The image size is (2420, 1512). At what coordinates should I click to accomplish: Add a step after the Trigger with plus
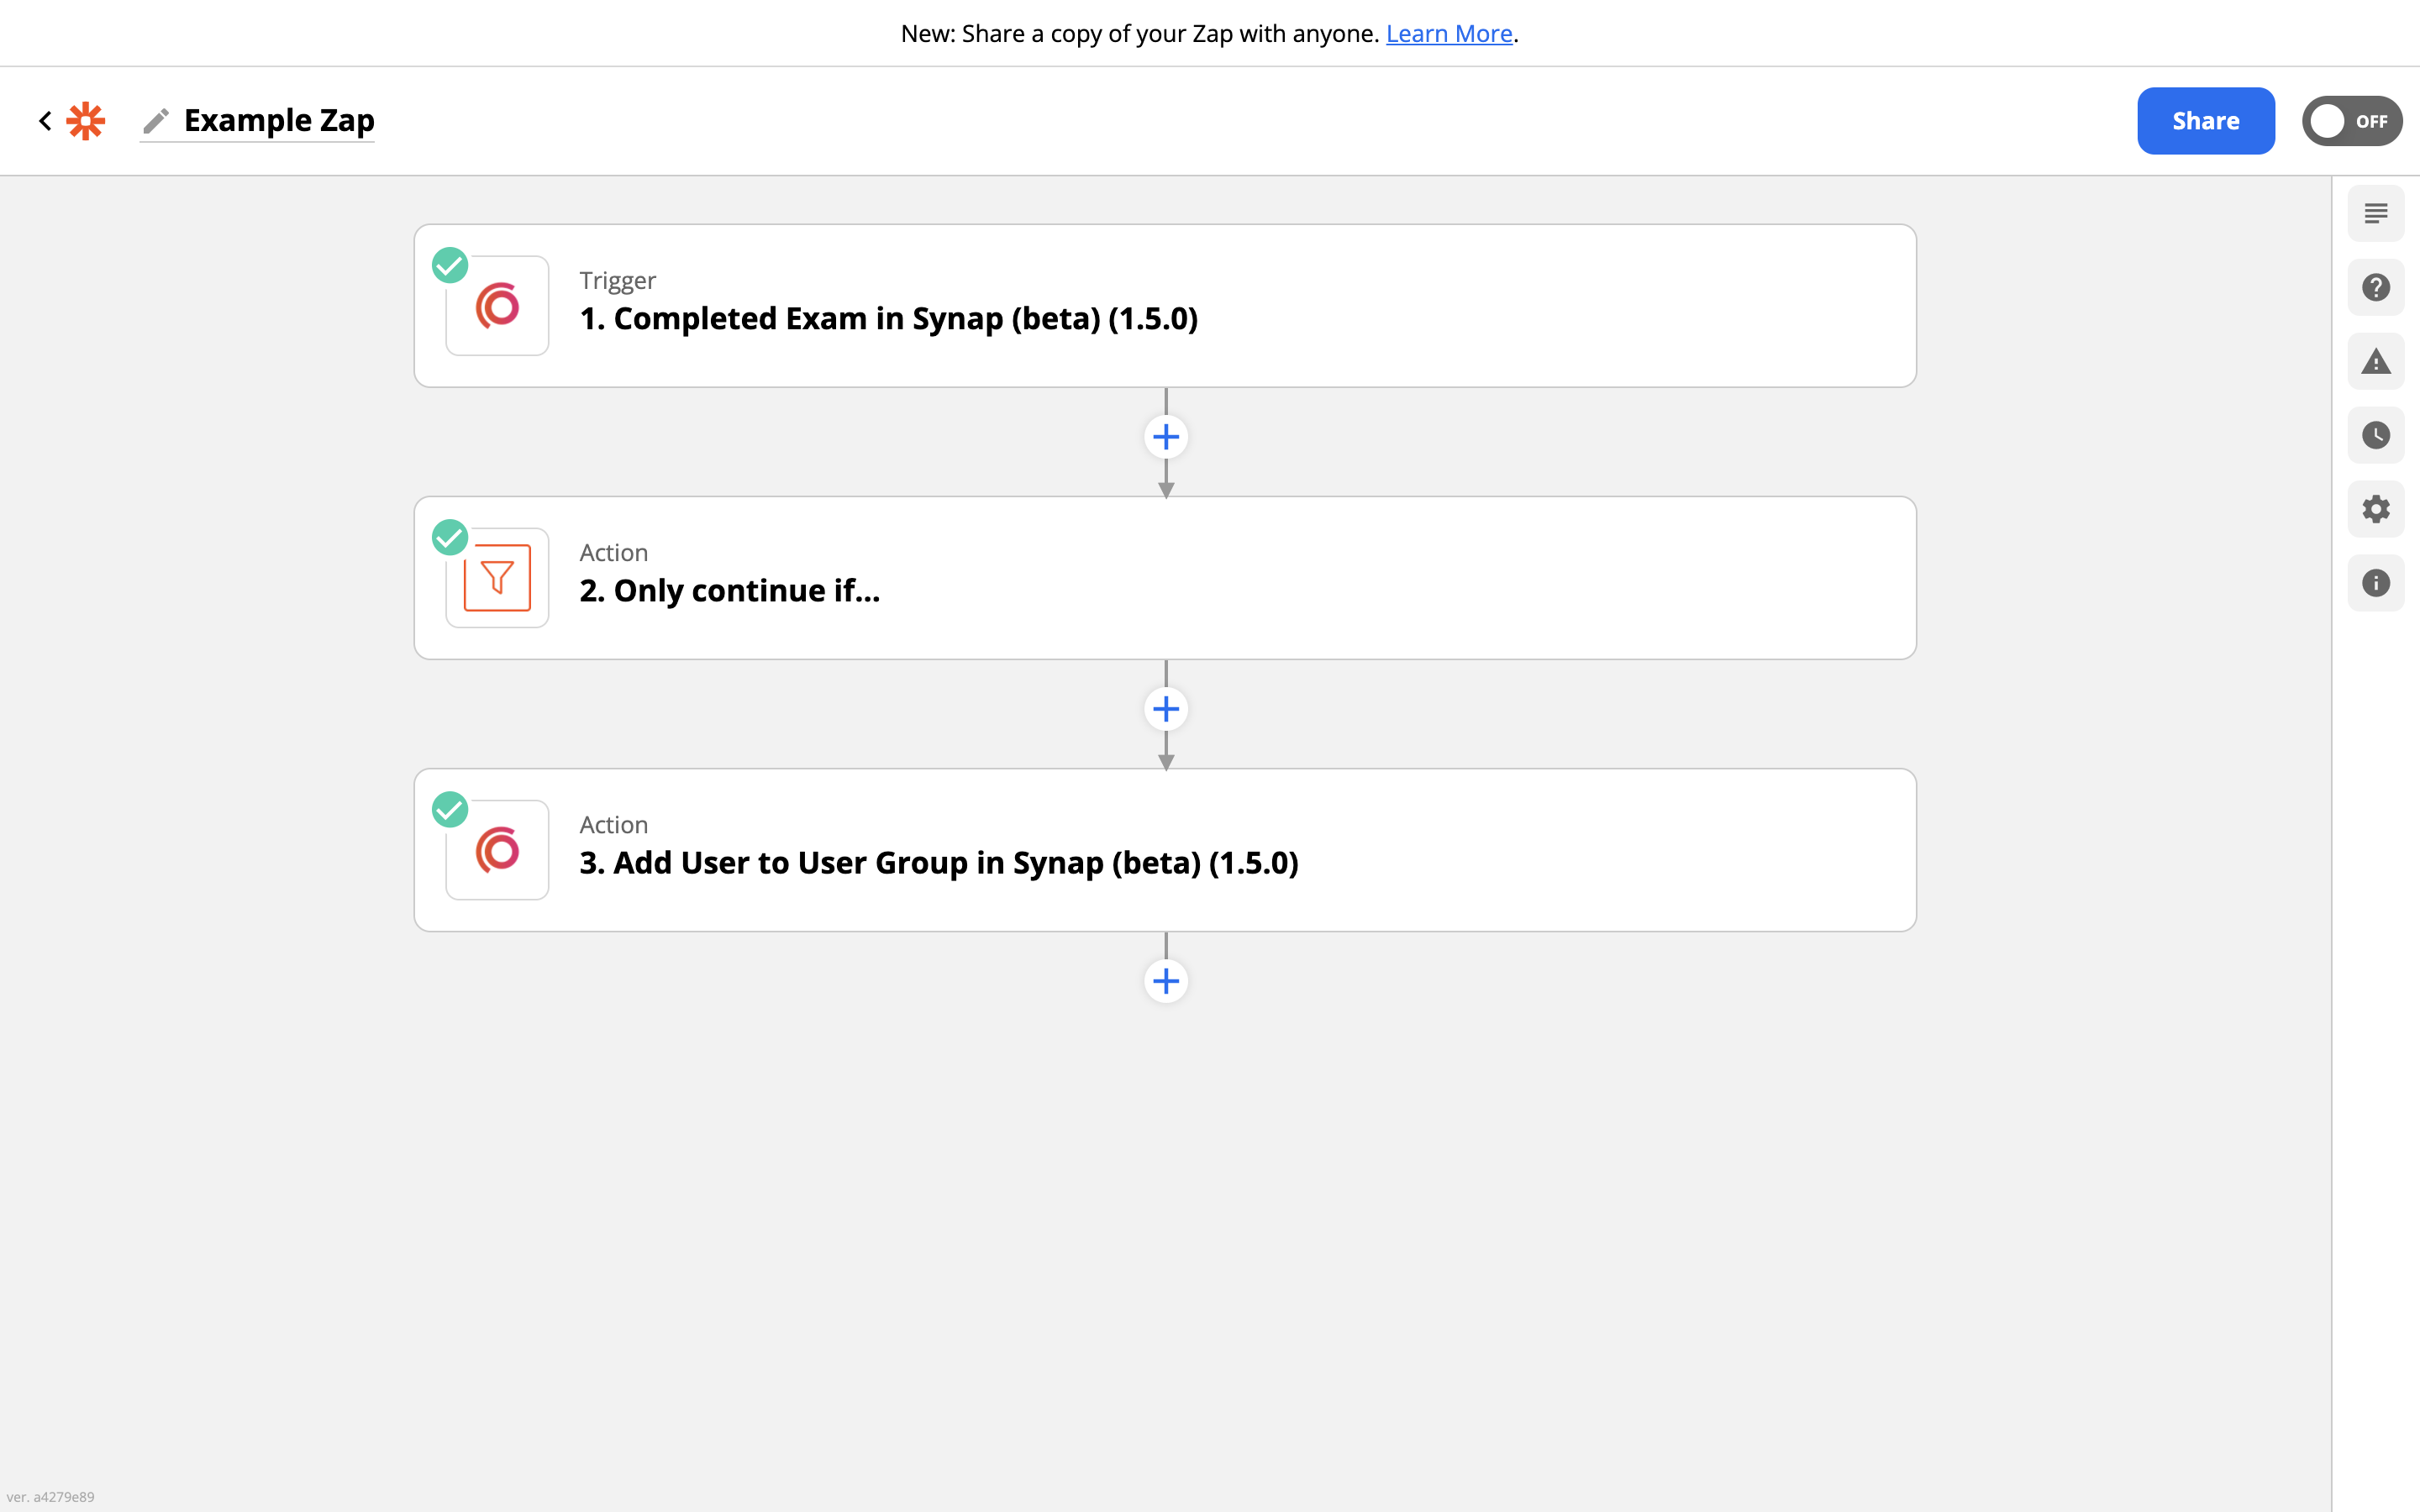coord(1165,437)
